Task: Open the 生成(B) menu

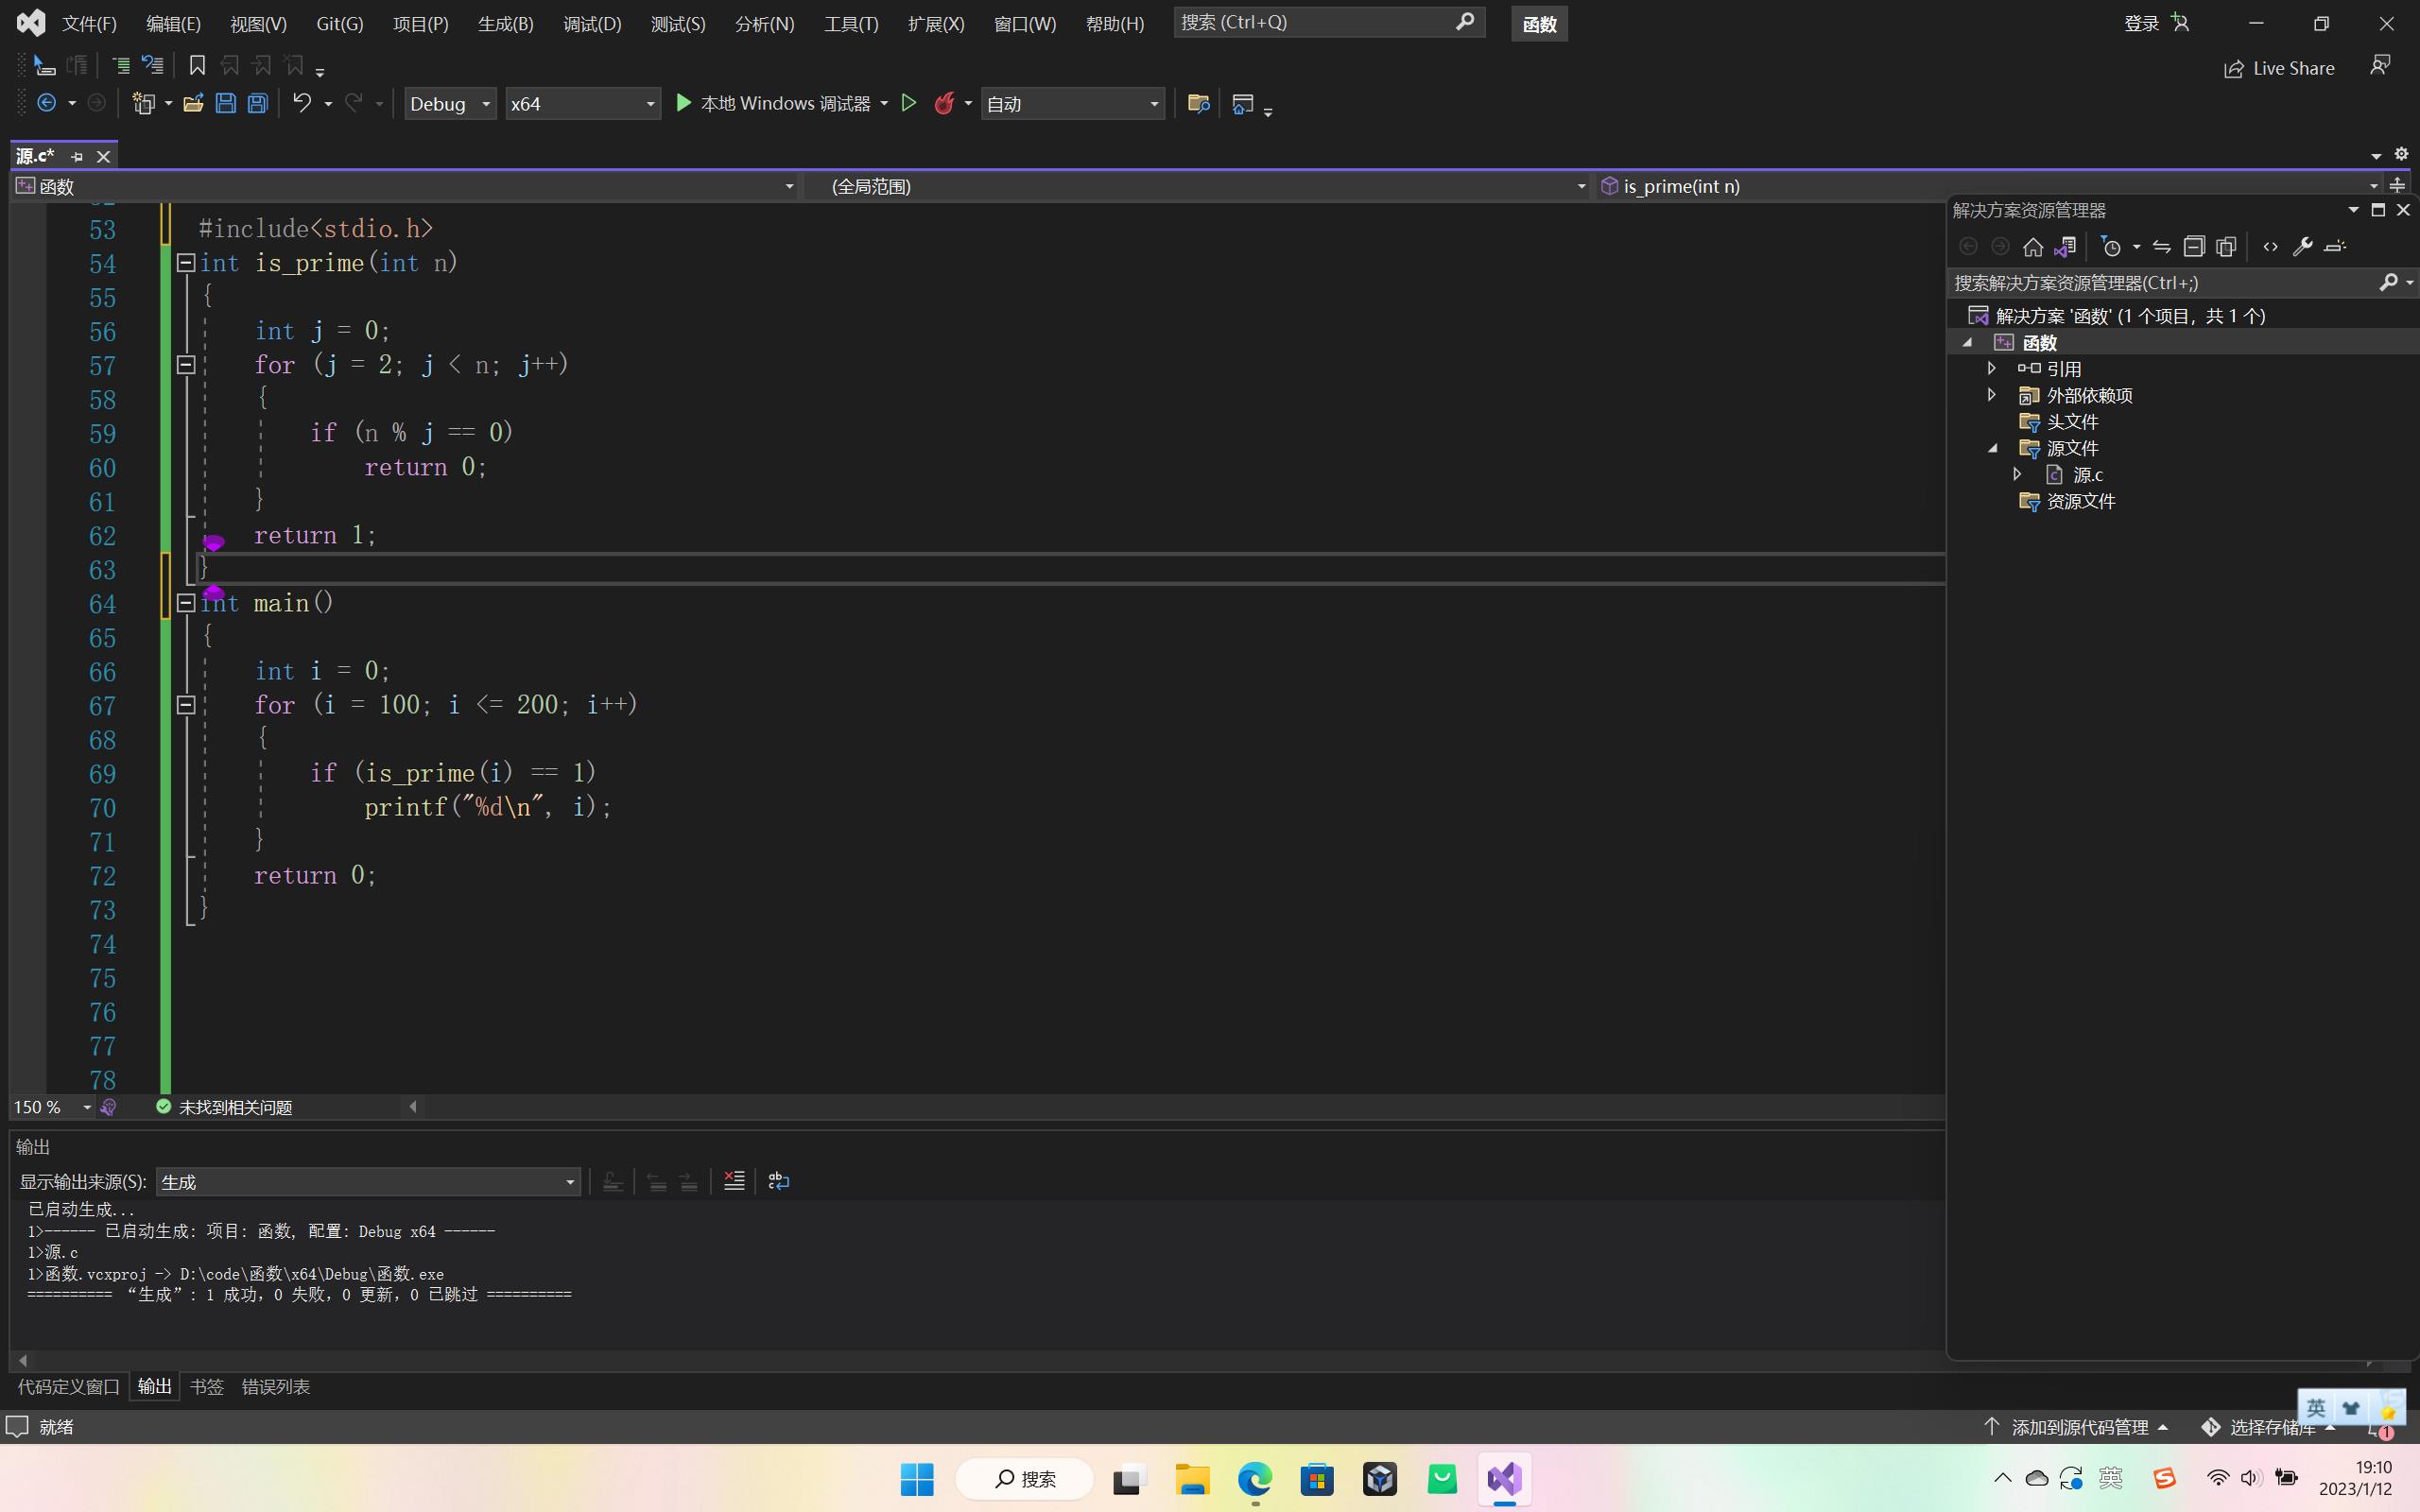Action: click(505, 23)
